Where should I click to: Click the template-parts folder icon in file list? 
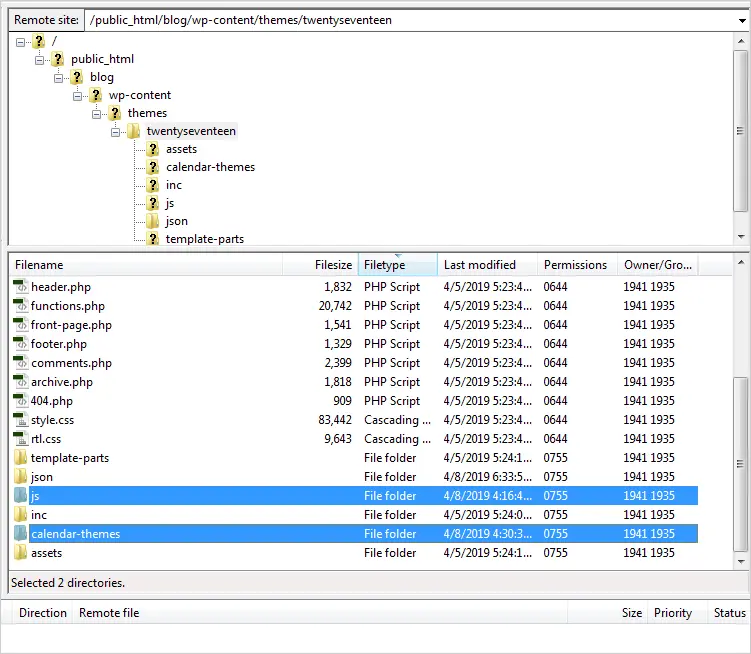coord(21,458)
